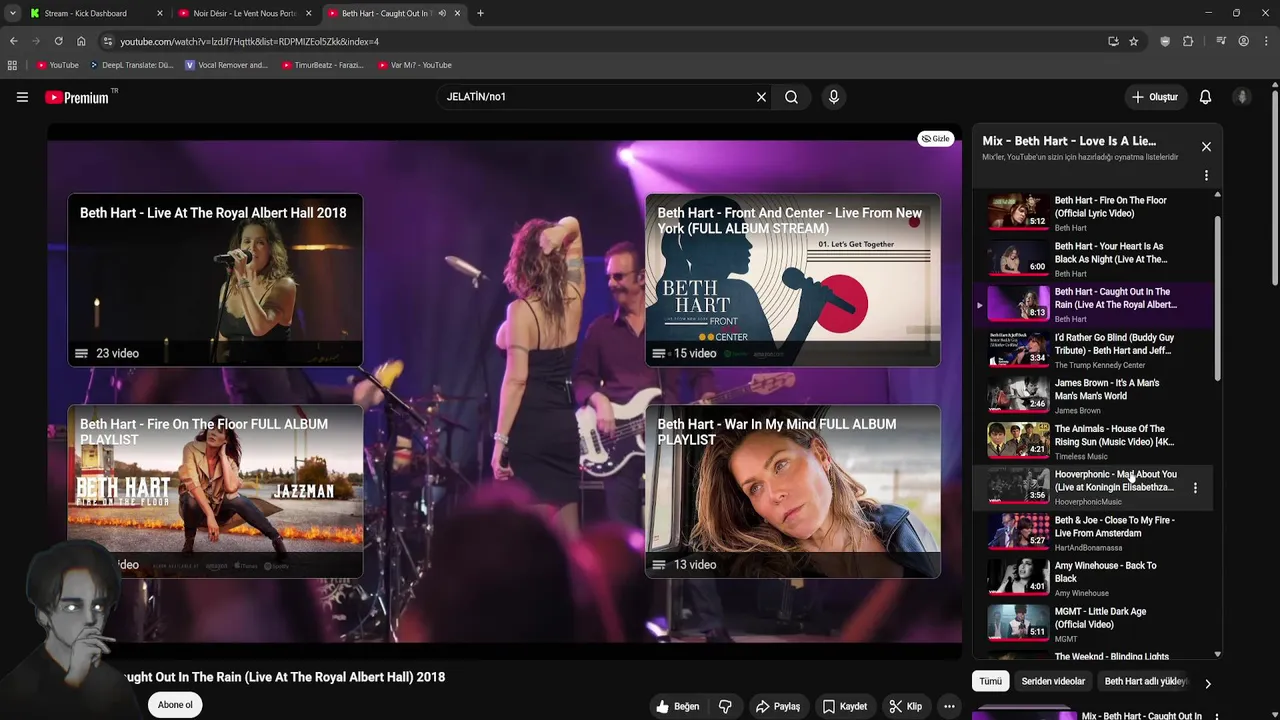Play Beth & Joe Close To My Fire
The image size is (1280, 720).
[x=1092, y=533]
